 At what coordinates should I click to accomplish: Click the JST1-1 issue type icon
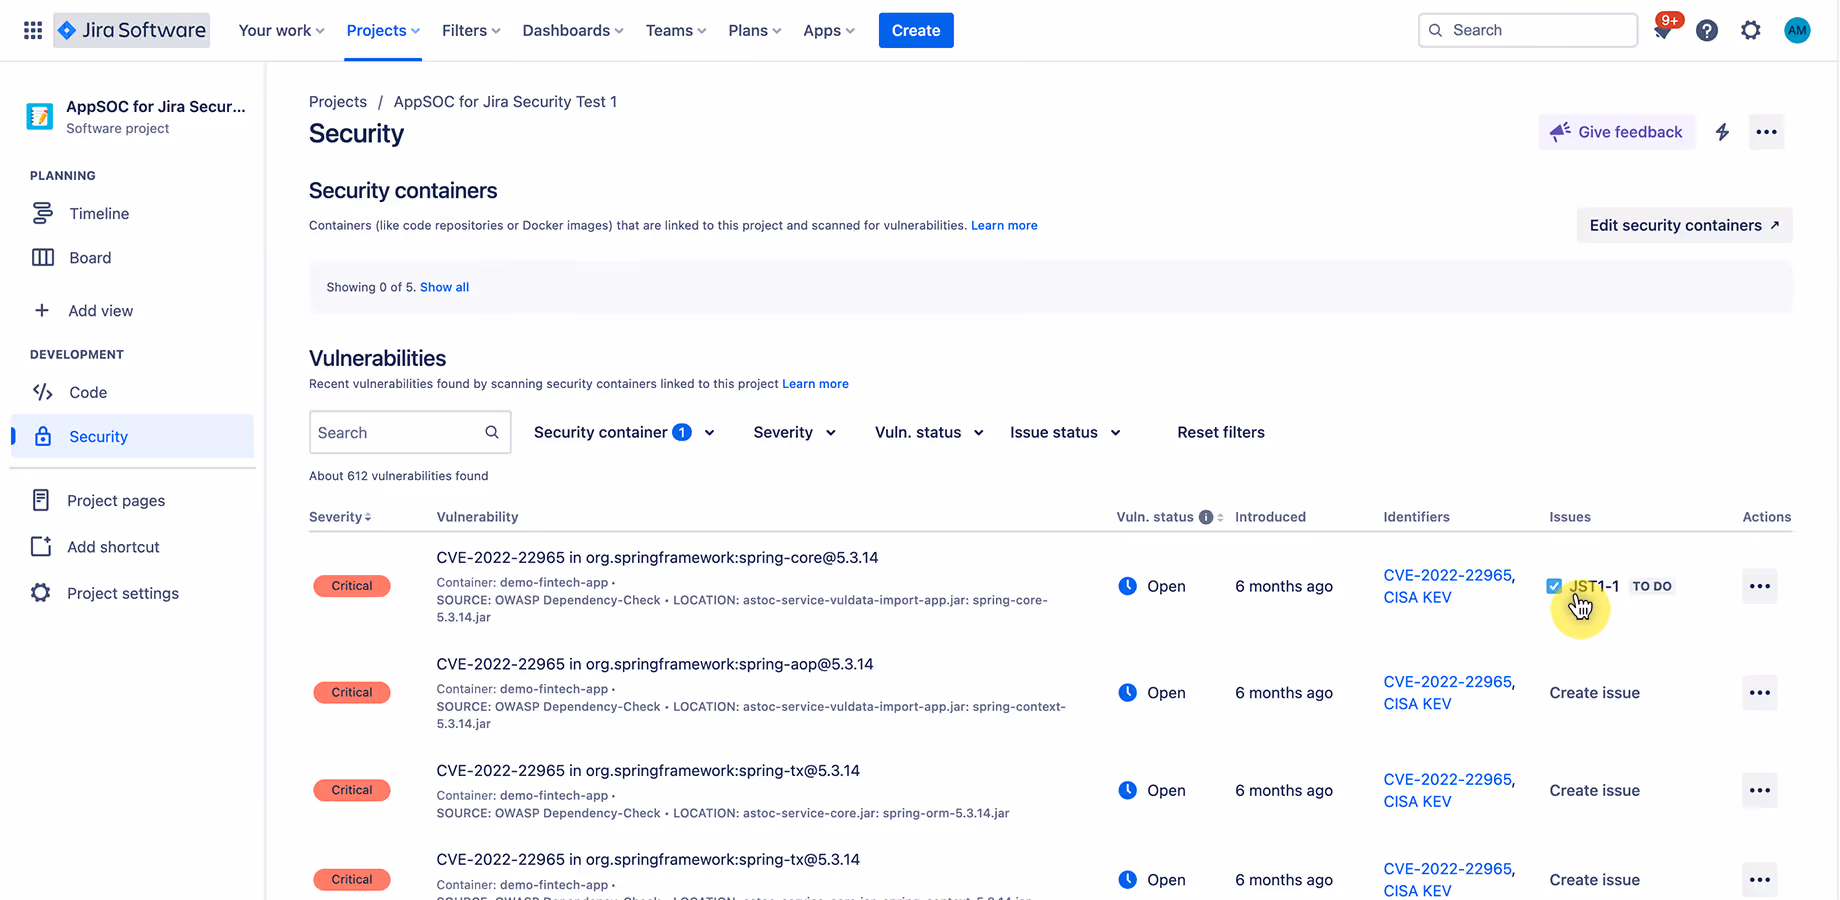[1554, 586]
